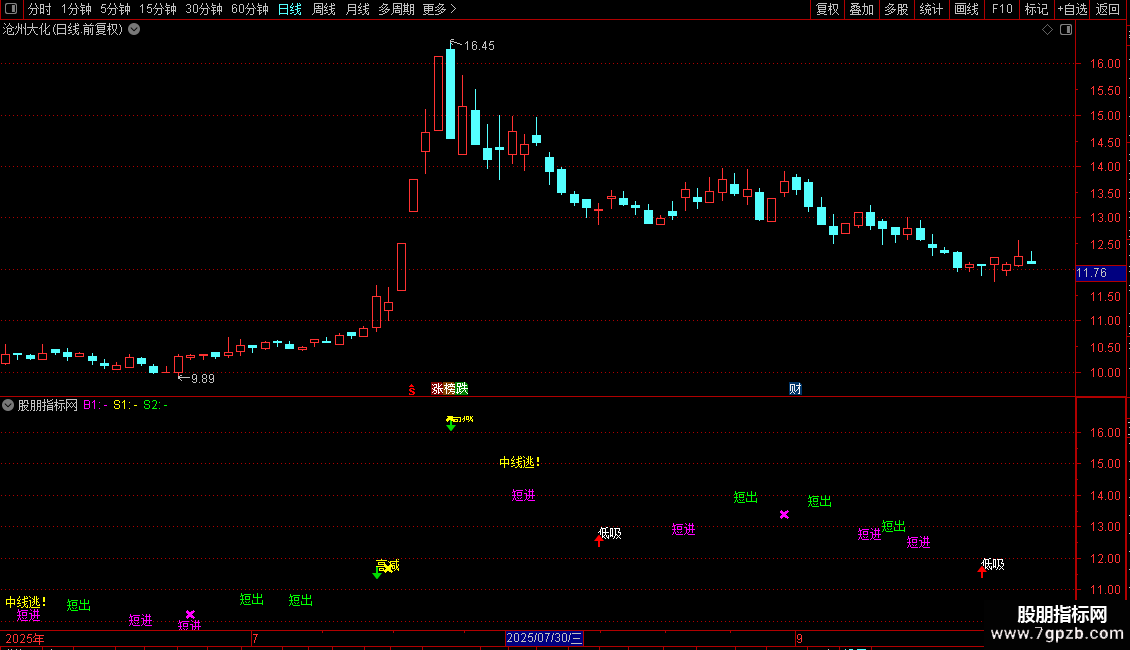Image resolution: width=1130 pixels, height=650 pixels.
Task: Click the 低吸 signal near 12.00
Action: click(993, 564)
